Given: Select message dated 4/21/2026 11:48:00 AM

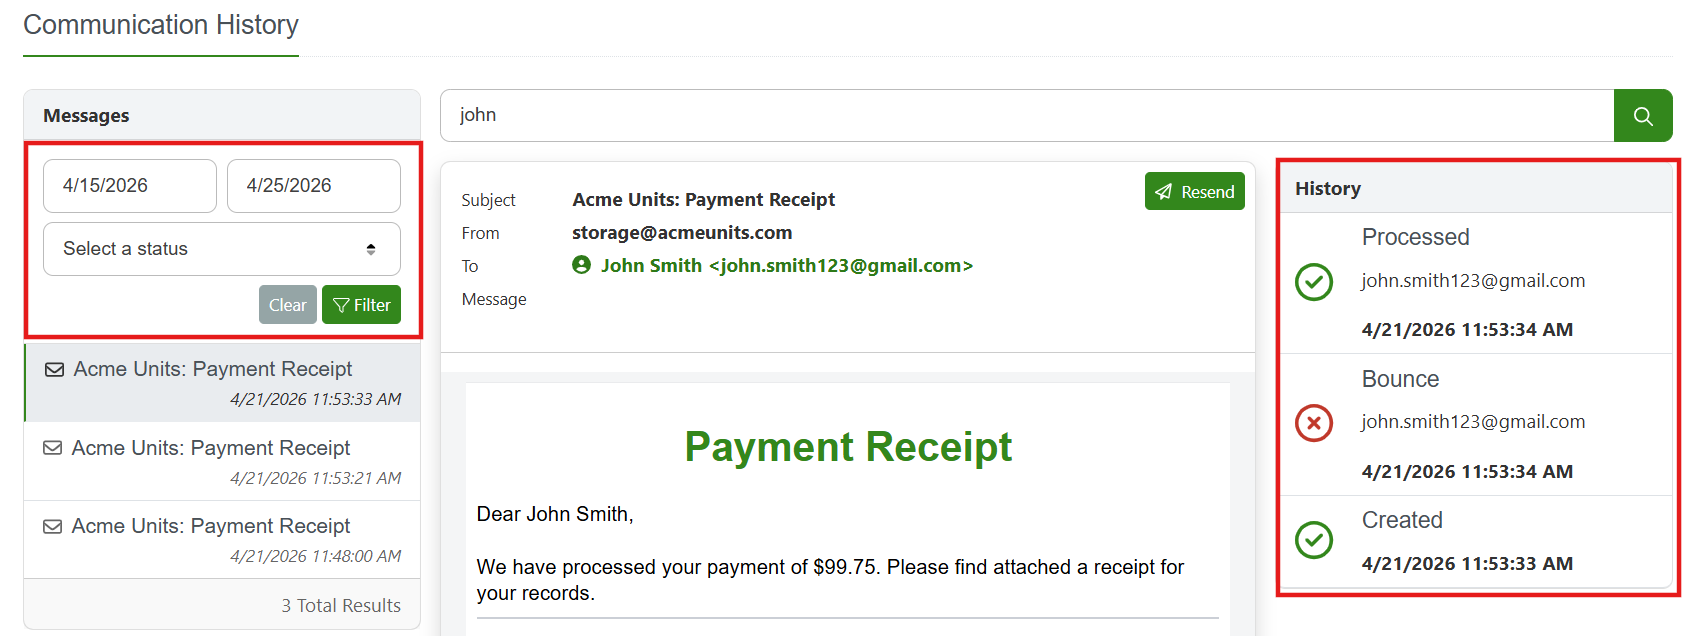Looking at the screenshot, I should click(222, 540).
